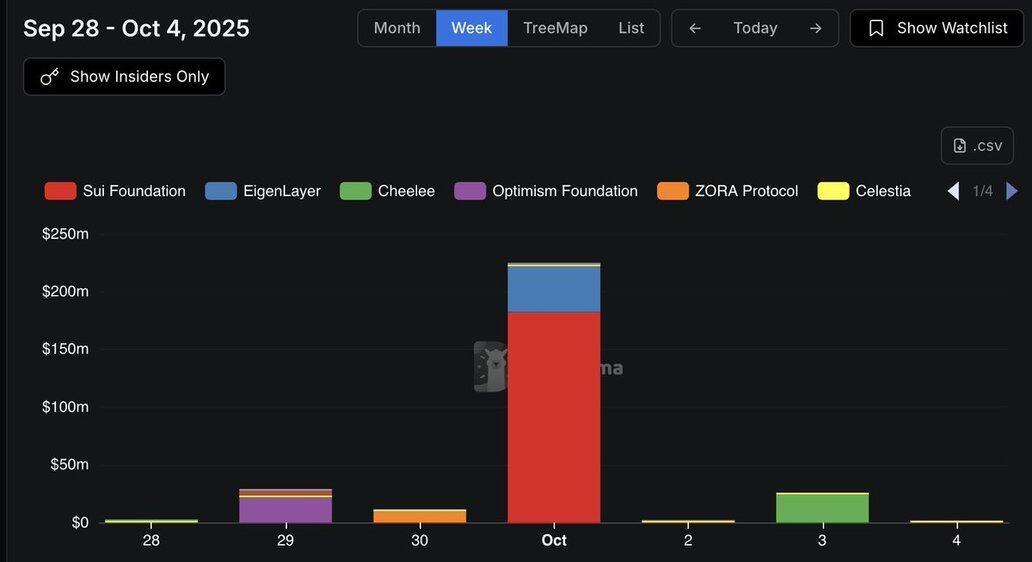This screenshot has height=562, width=1032.
Task: Click the key icon beside Show Insiders Only
Action: (x=49, y=77)
